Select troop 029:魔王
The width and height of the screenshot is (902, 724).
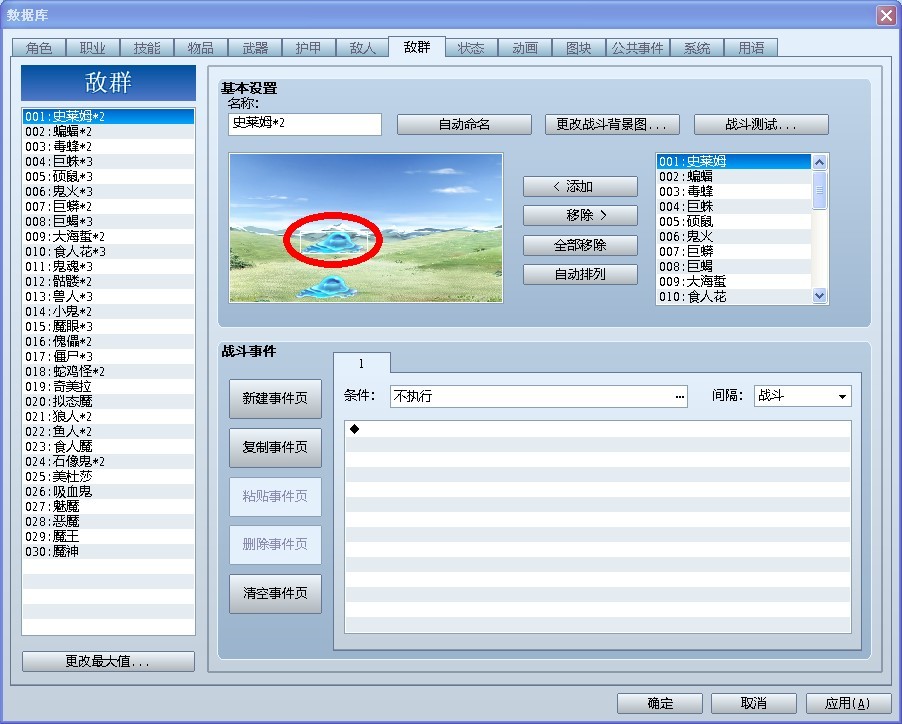coord(108,536)
